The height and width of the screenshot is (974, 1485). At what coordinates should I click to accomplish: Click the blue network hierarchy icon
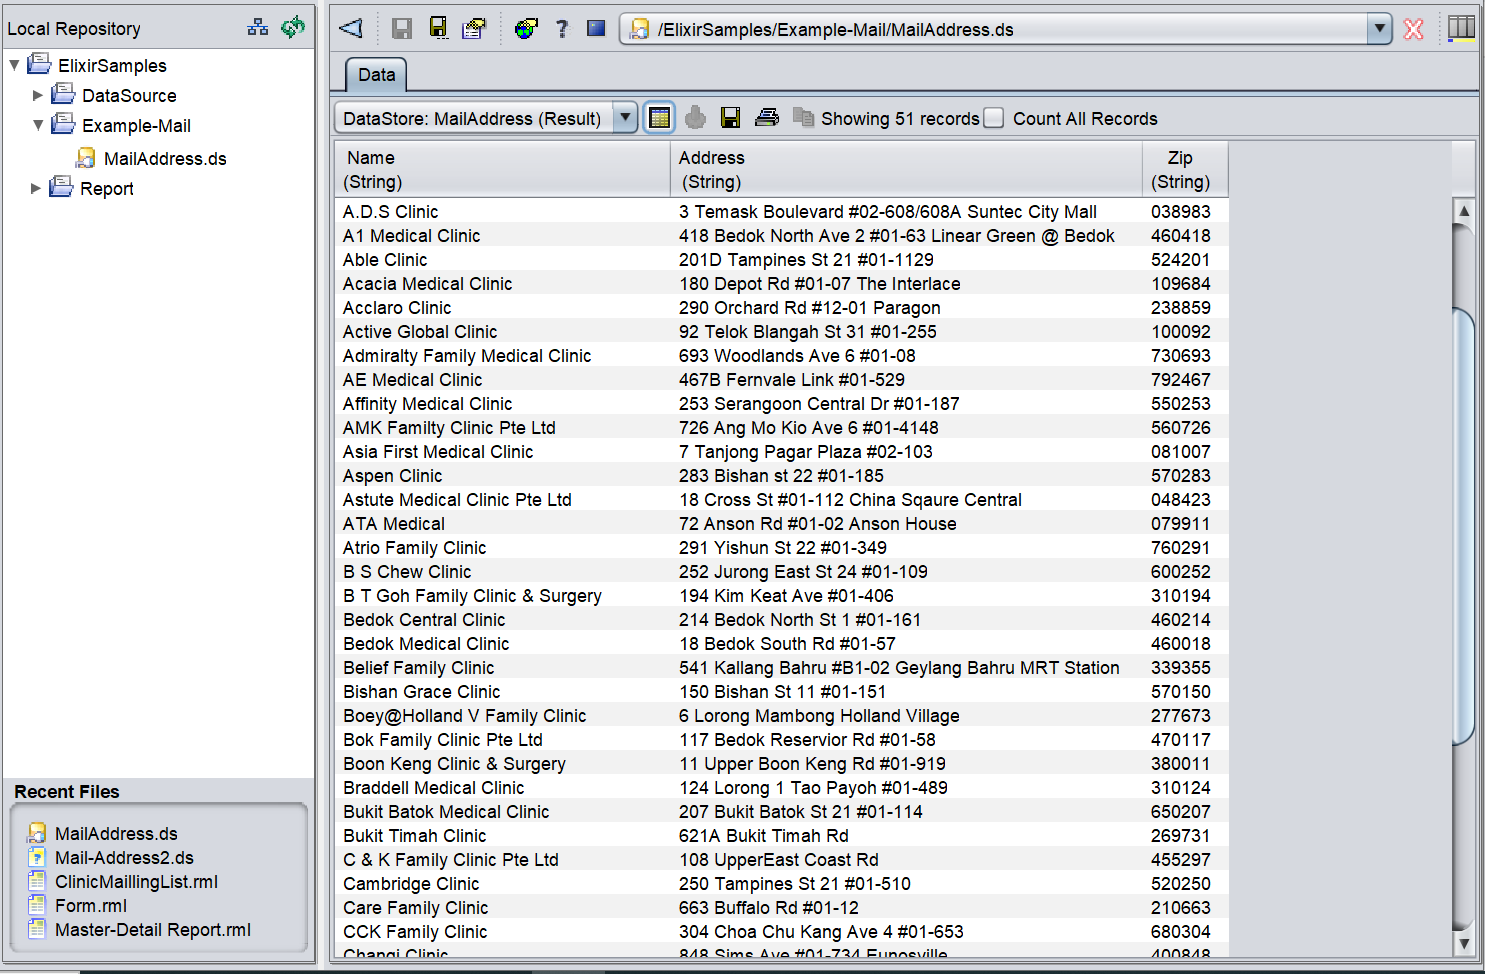coord(258,28)
